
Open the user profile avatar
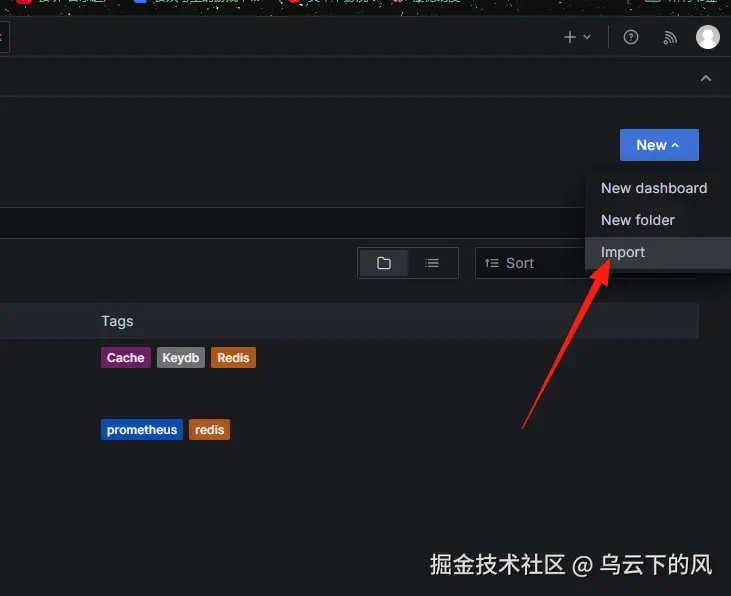click(708, 37)
